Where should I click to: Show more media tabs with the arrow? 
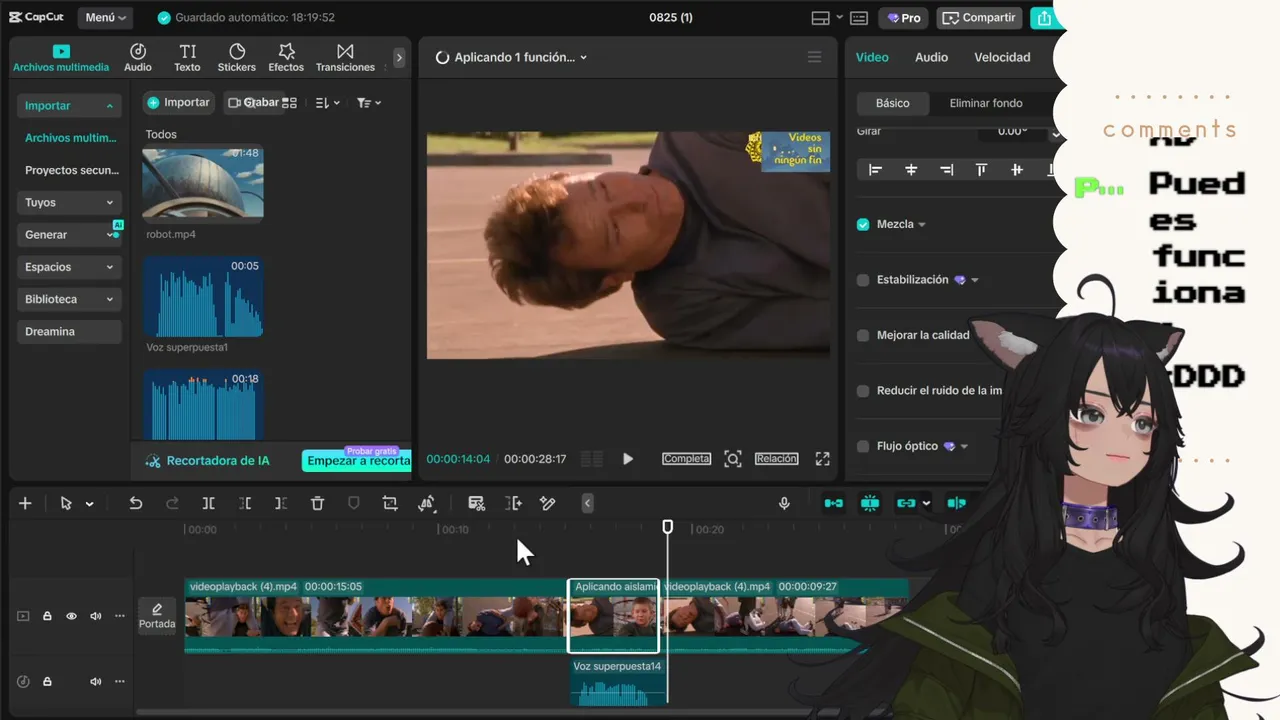pos(399,58)
